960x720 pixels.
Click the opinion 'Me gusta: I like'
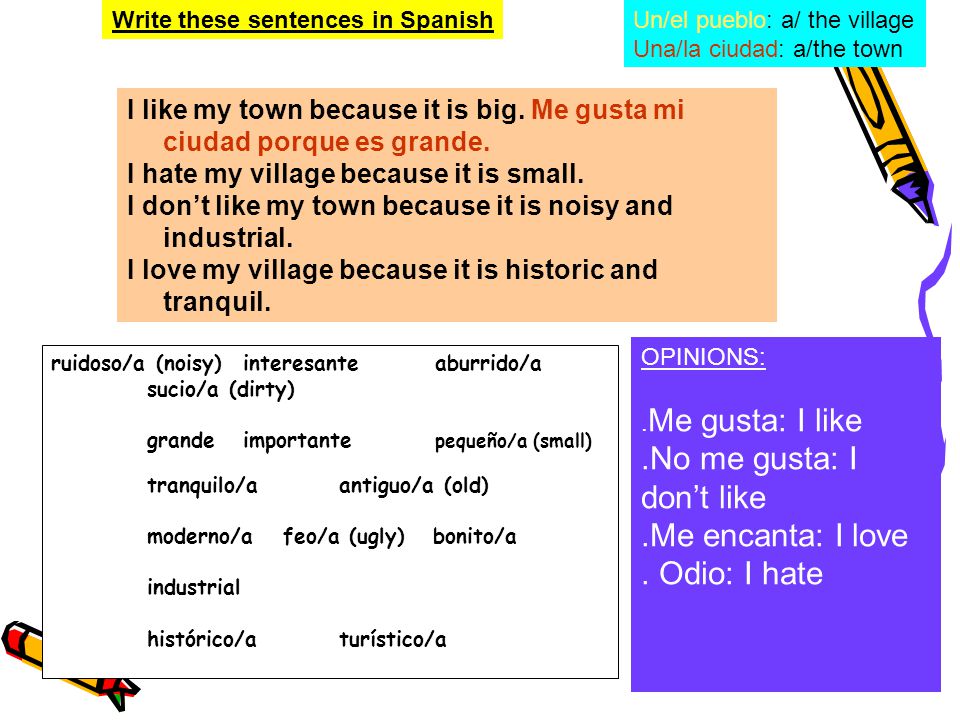click(752, 421)
